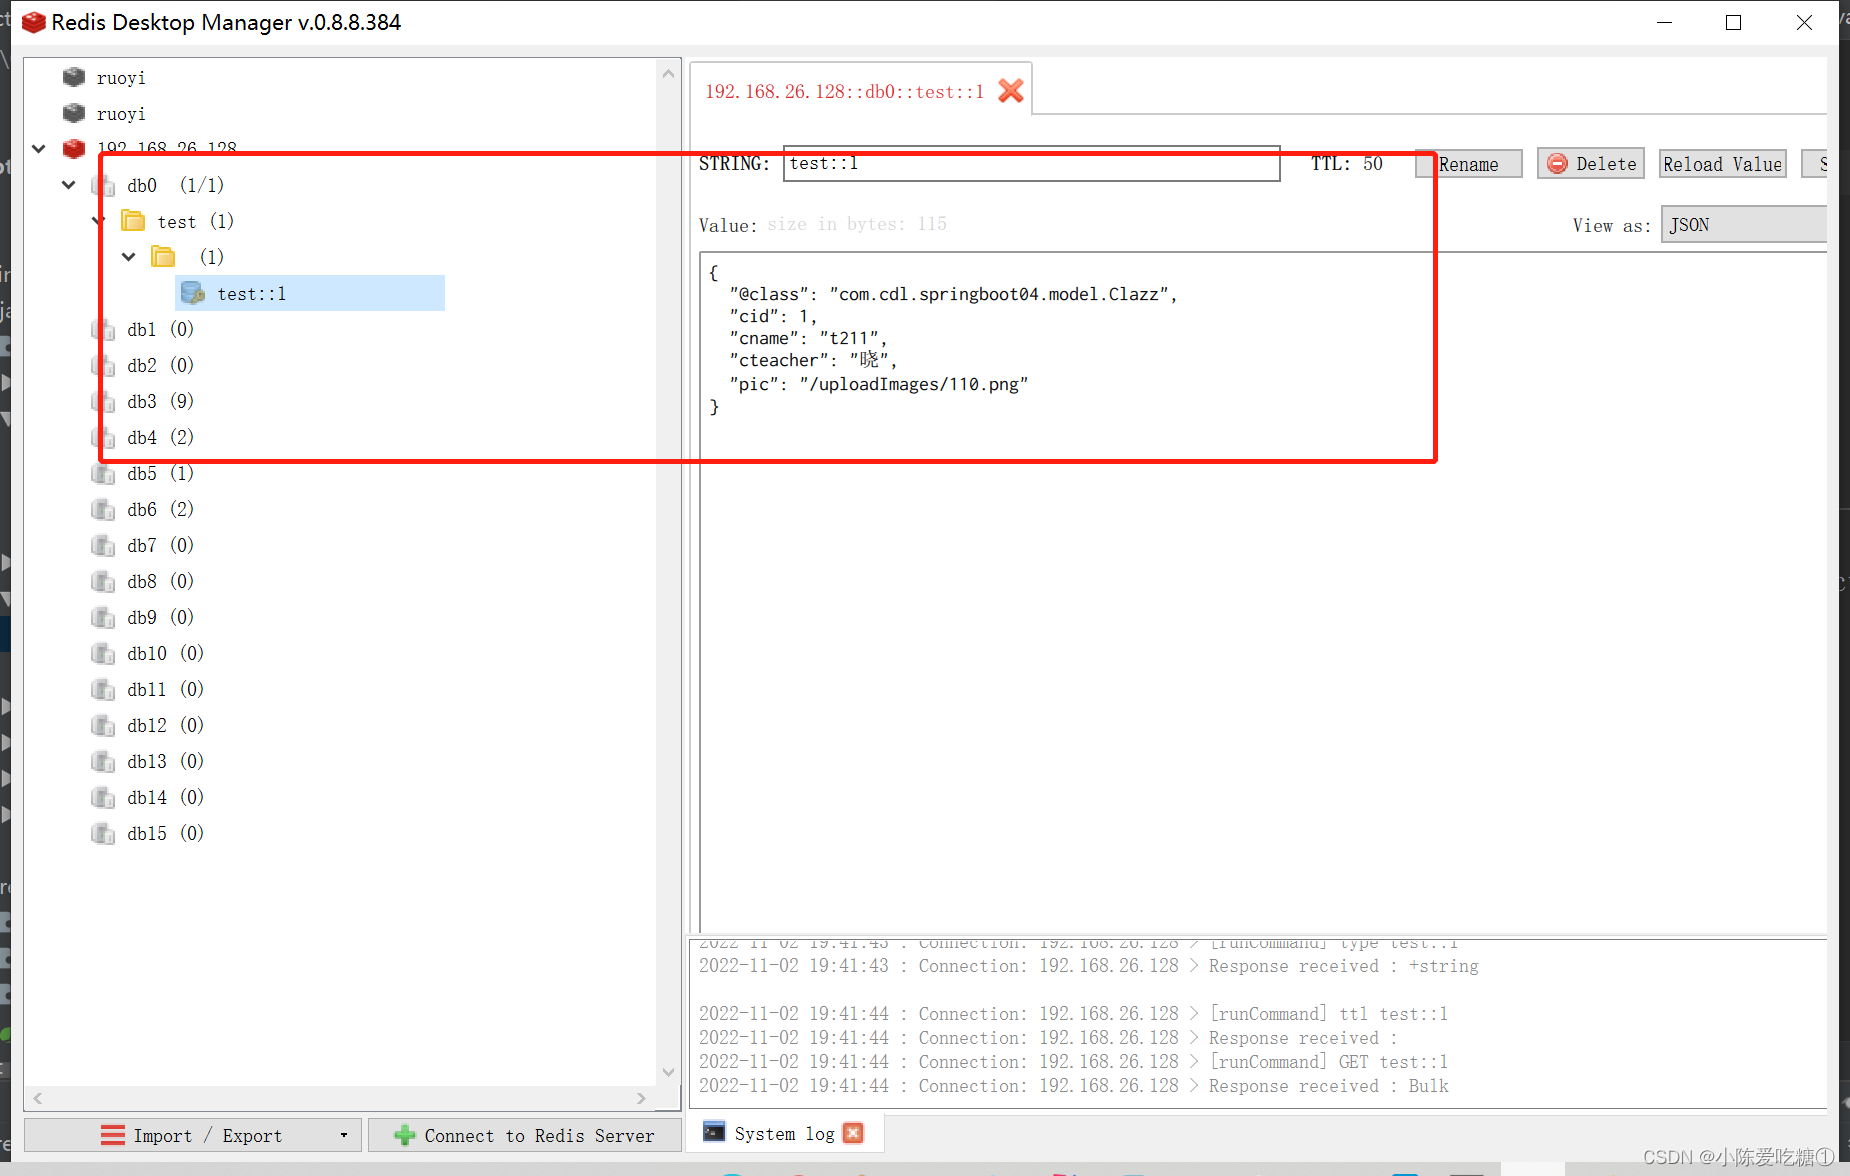This screenshot has width=1850, height=1176.
Task: Maximize the Redis Desktop Manager window
Action: pyautogui.click(x=1734, y=22)
